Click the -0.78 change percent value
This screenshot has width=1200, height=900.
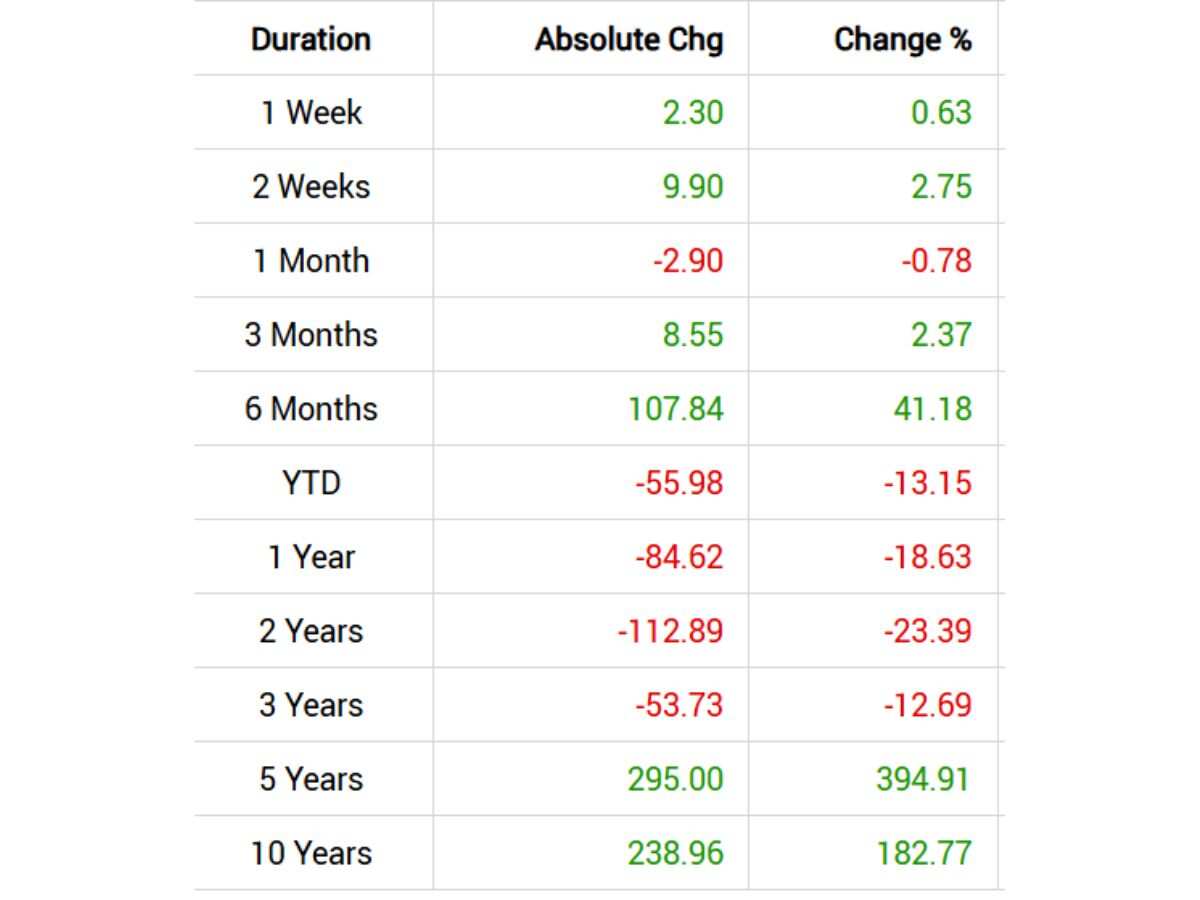tap(936, 261)
